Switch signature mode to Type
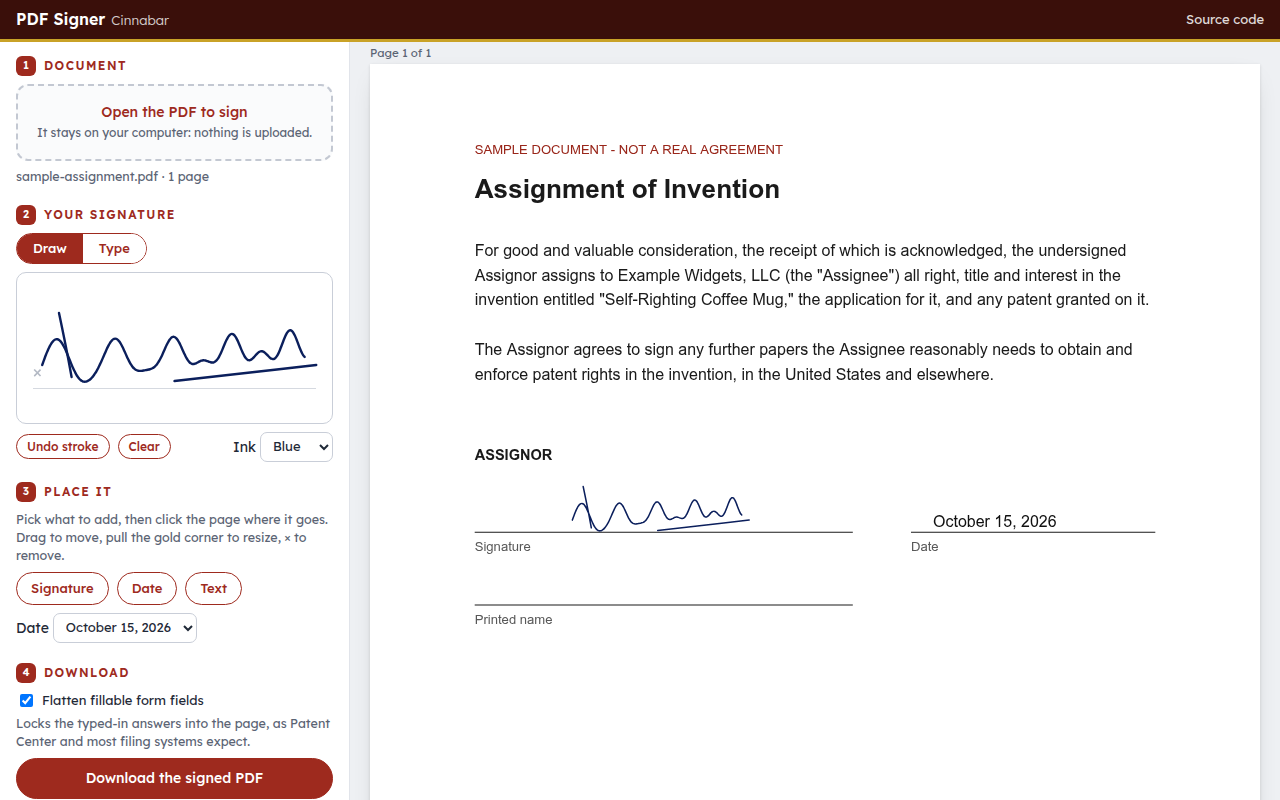Viewport: 1280px width, 800px height. [x=114, y=249]
